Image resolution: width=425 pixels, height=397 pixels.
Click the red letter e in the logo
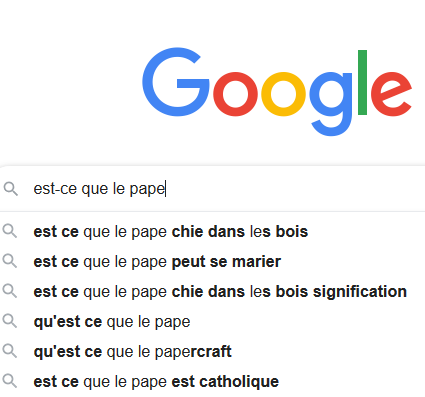point(391,94)
